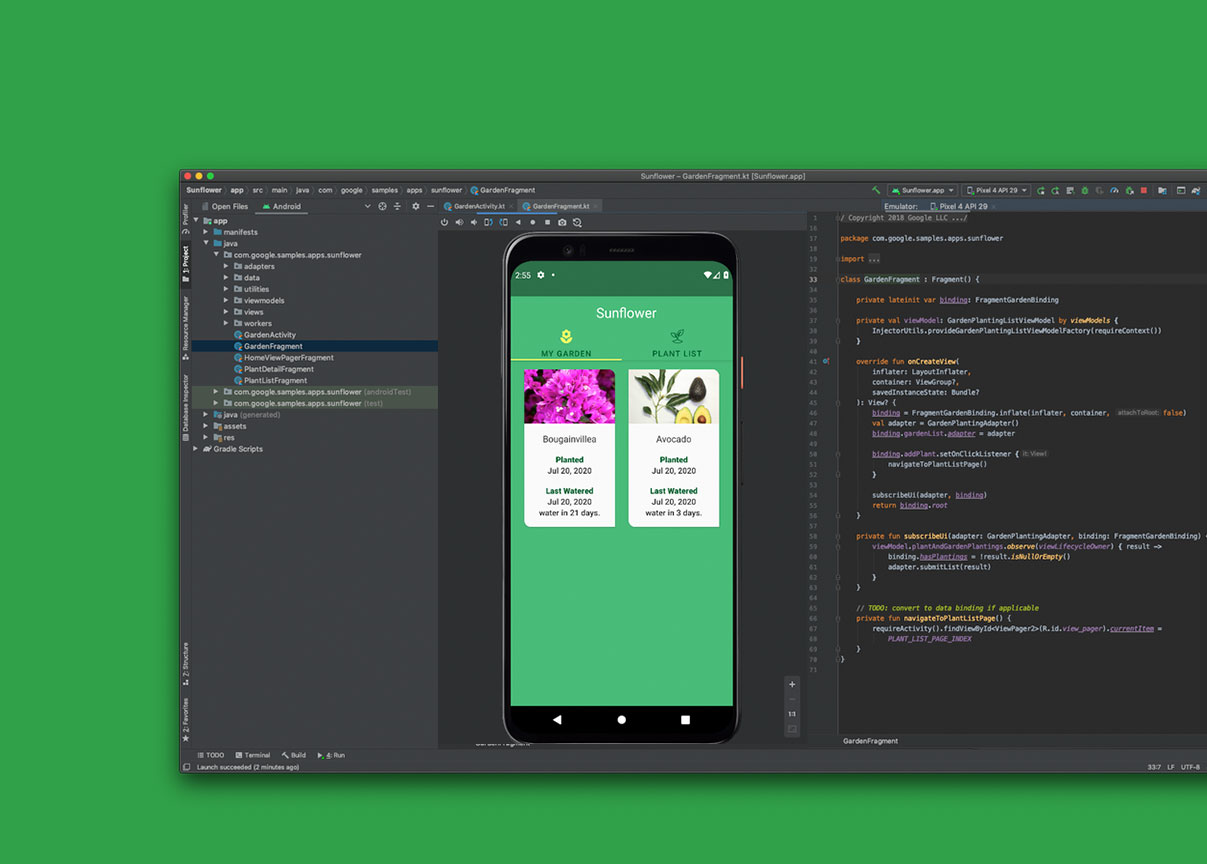The width and height of the screenshot is (1207, 864).
Task: Expand the viewmodels package
Action: point(226,300)
